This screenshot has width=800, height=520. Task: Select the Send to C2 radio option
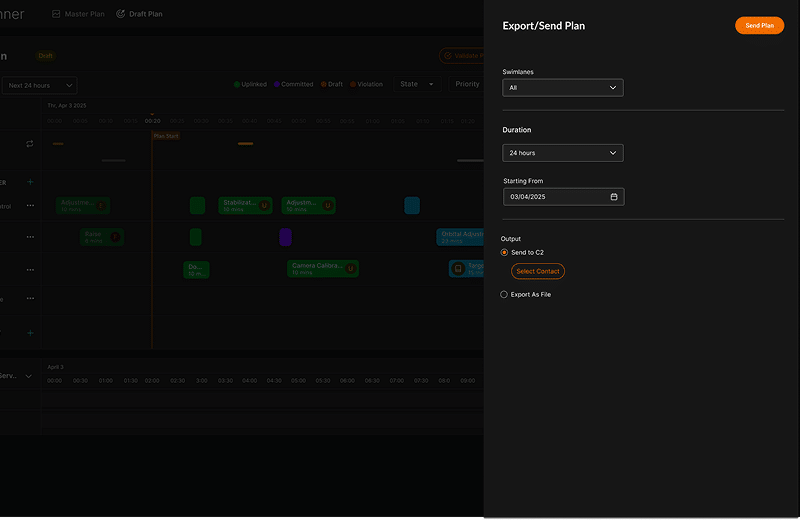pyautogui.click(x=504, y=253)
